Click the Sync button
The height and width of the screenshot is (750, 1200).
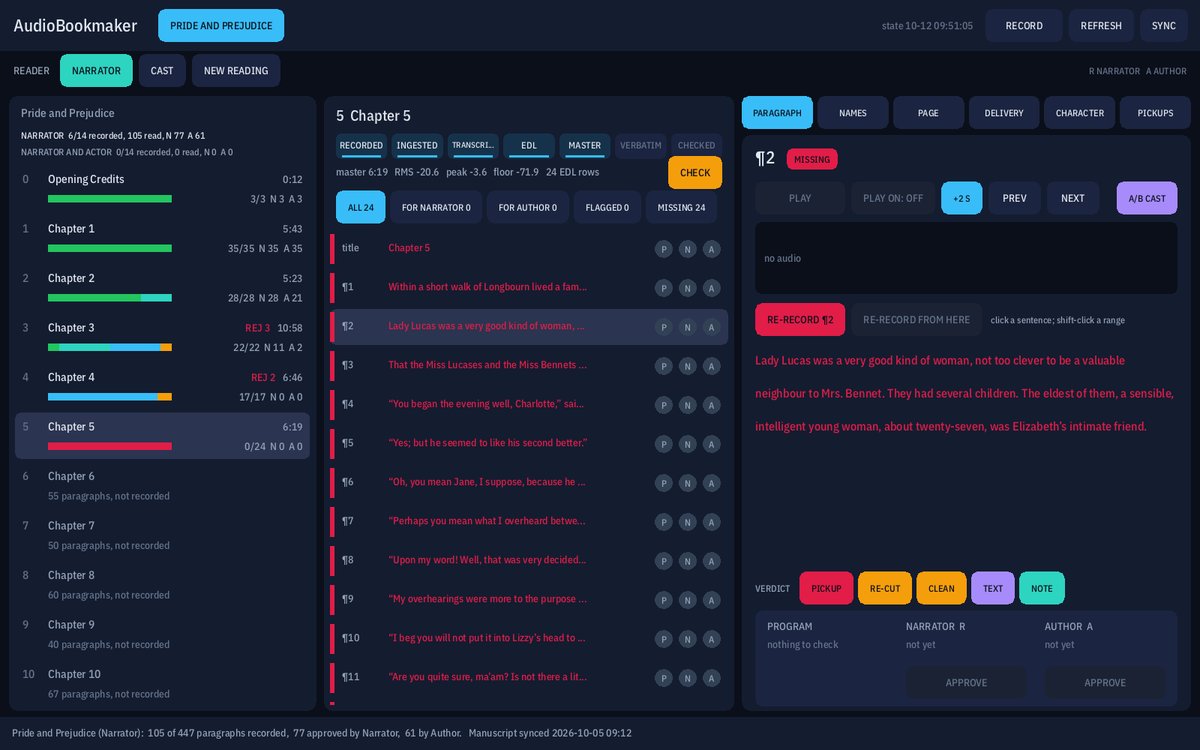1164,26
